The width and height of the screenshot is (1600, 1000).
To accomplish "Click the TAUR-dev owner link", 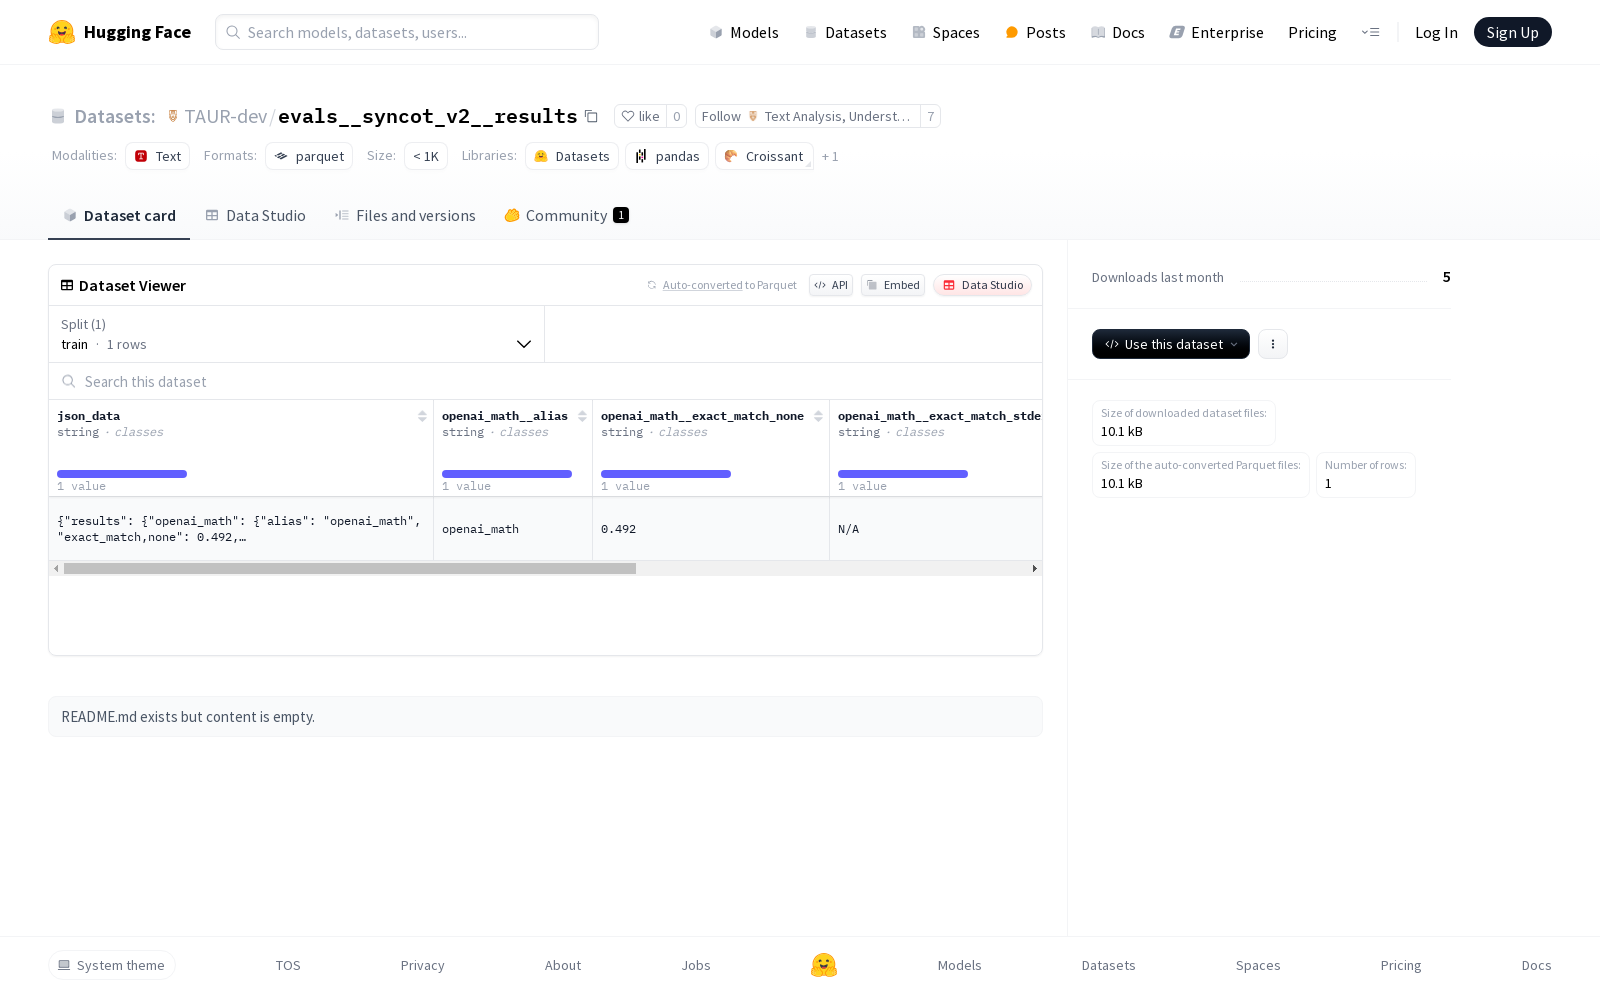I will coord(225,116).
